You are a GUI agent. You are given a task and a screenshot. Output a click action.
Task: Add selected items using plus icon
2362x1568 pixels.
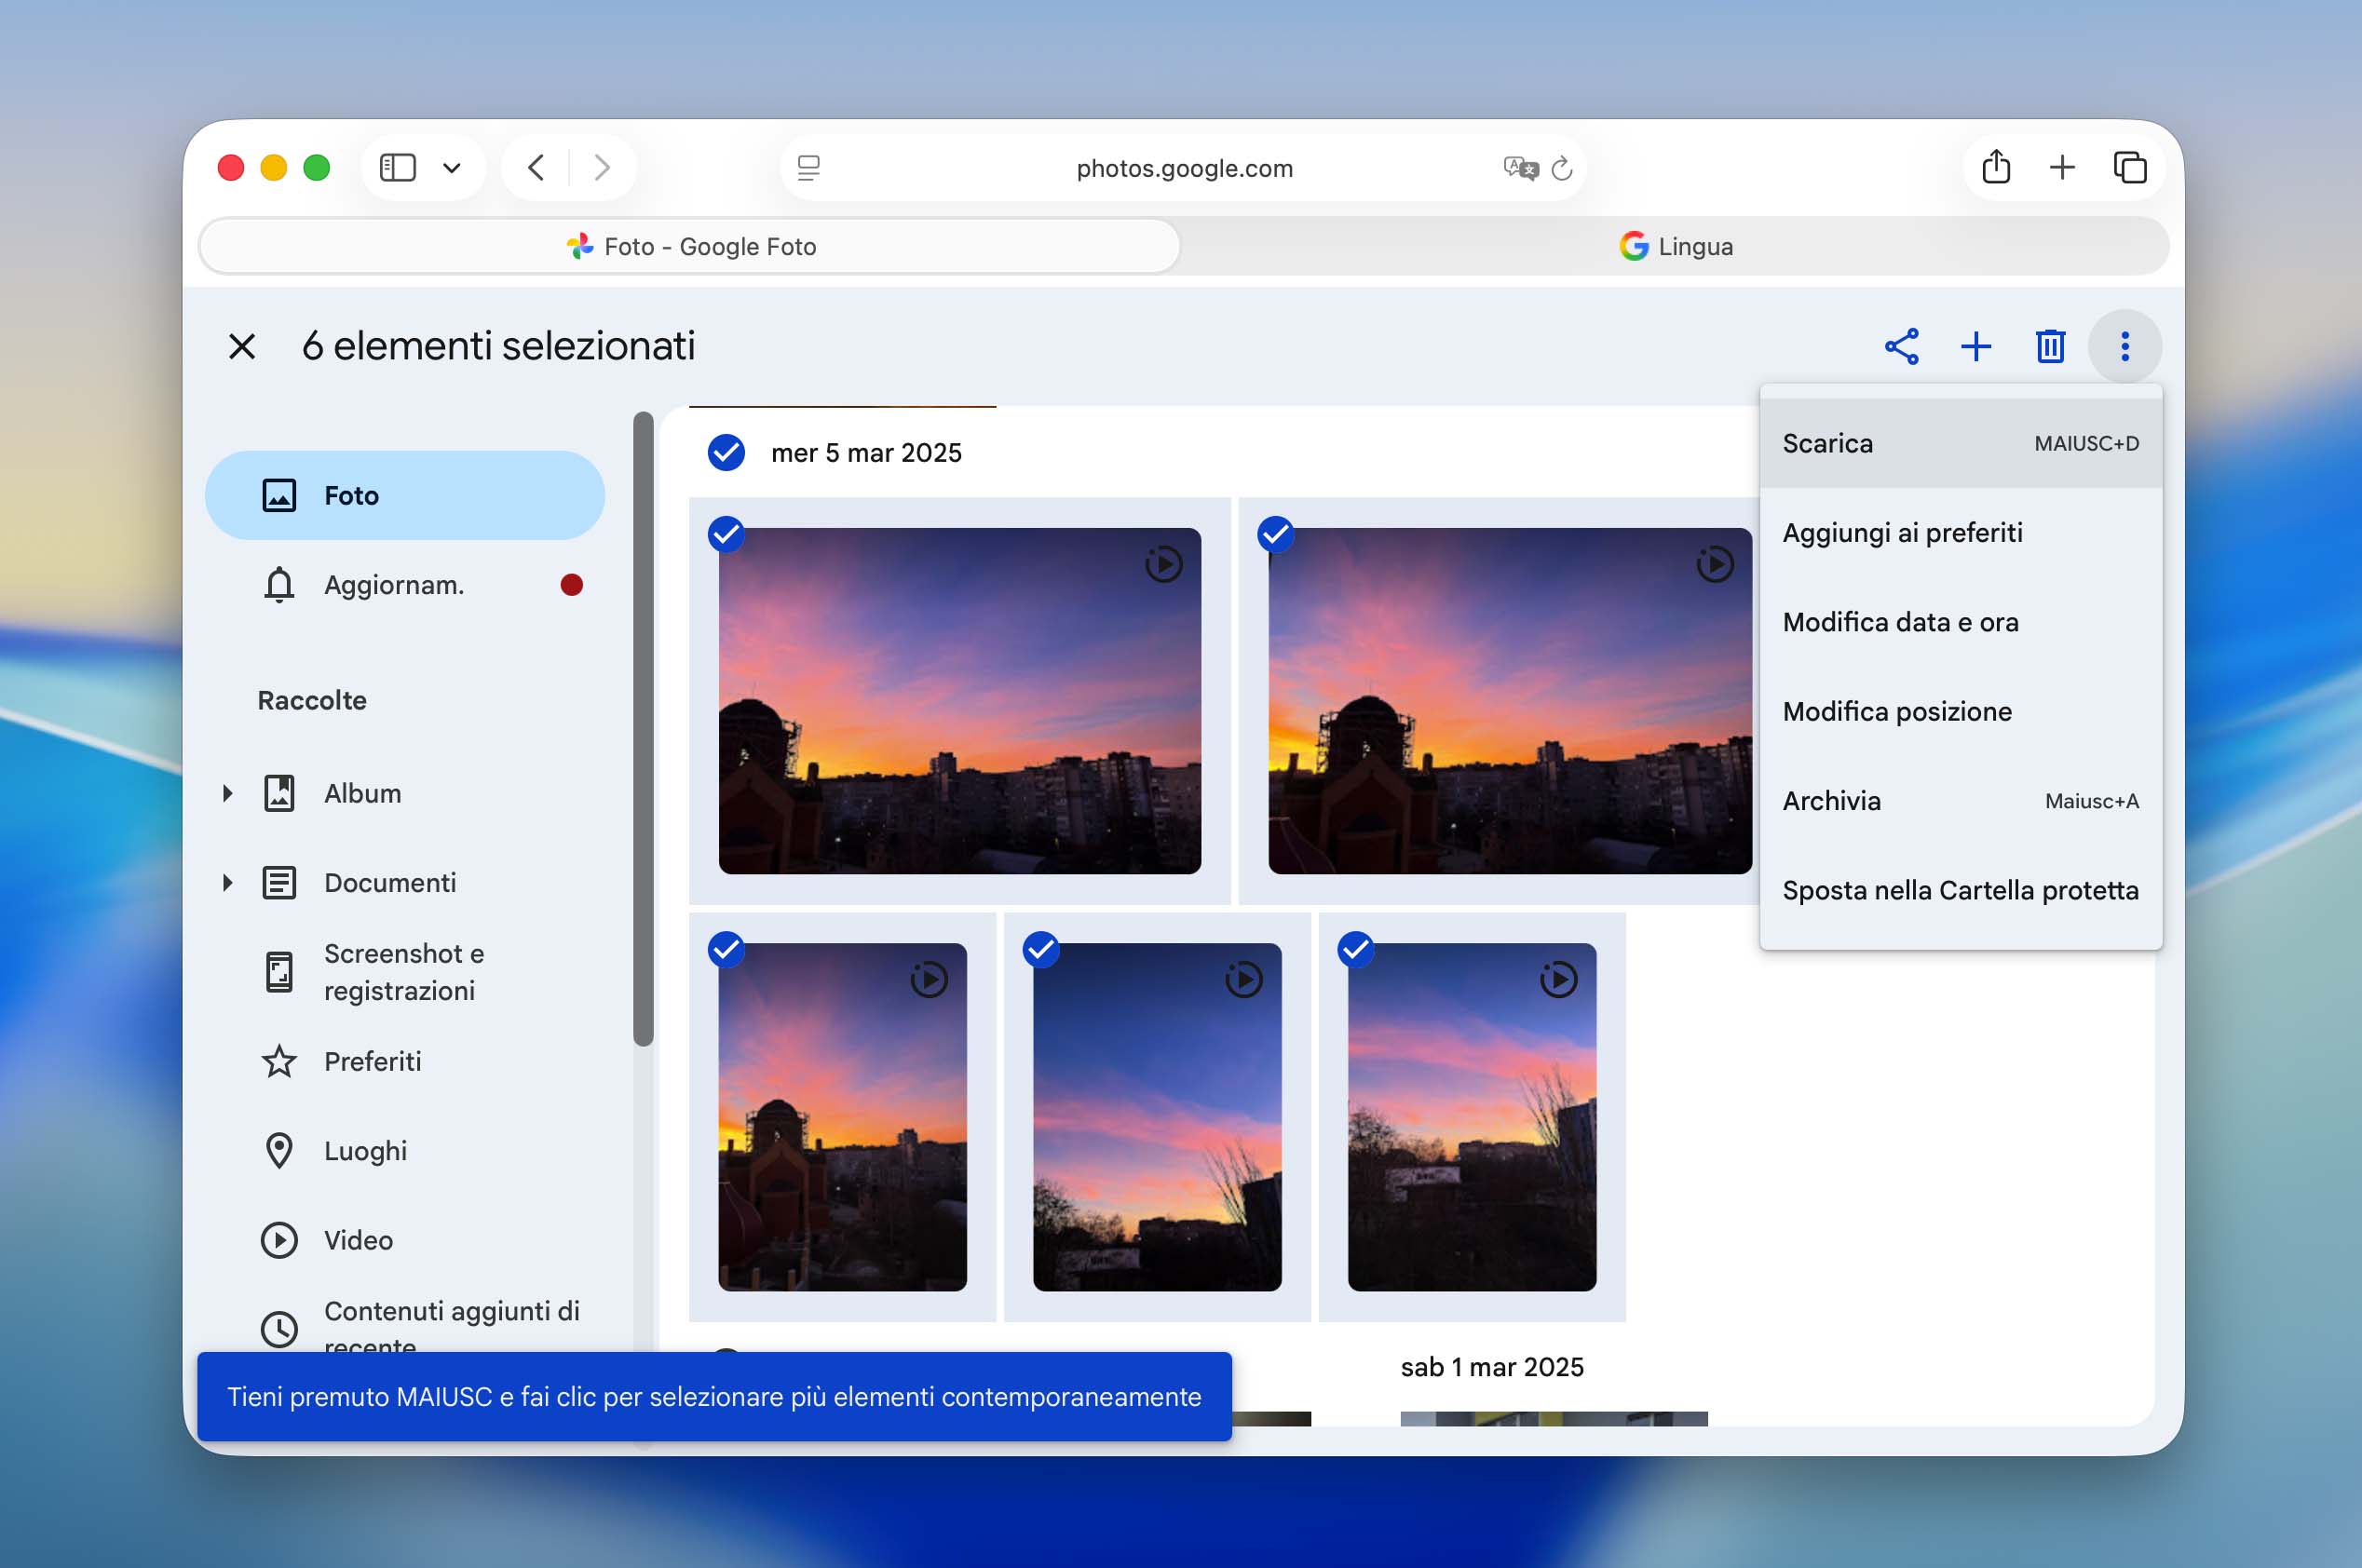[1976, 347]
